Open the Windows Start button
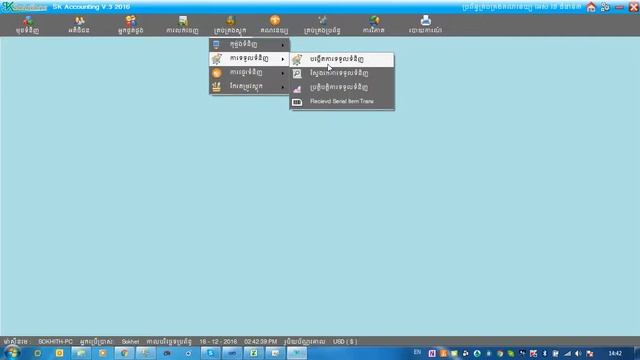The height and width of the screenshot is (360, 640). click(12, 353)
